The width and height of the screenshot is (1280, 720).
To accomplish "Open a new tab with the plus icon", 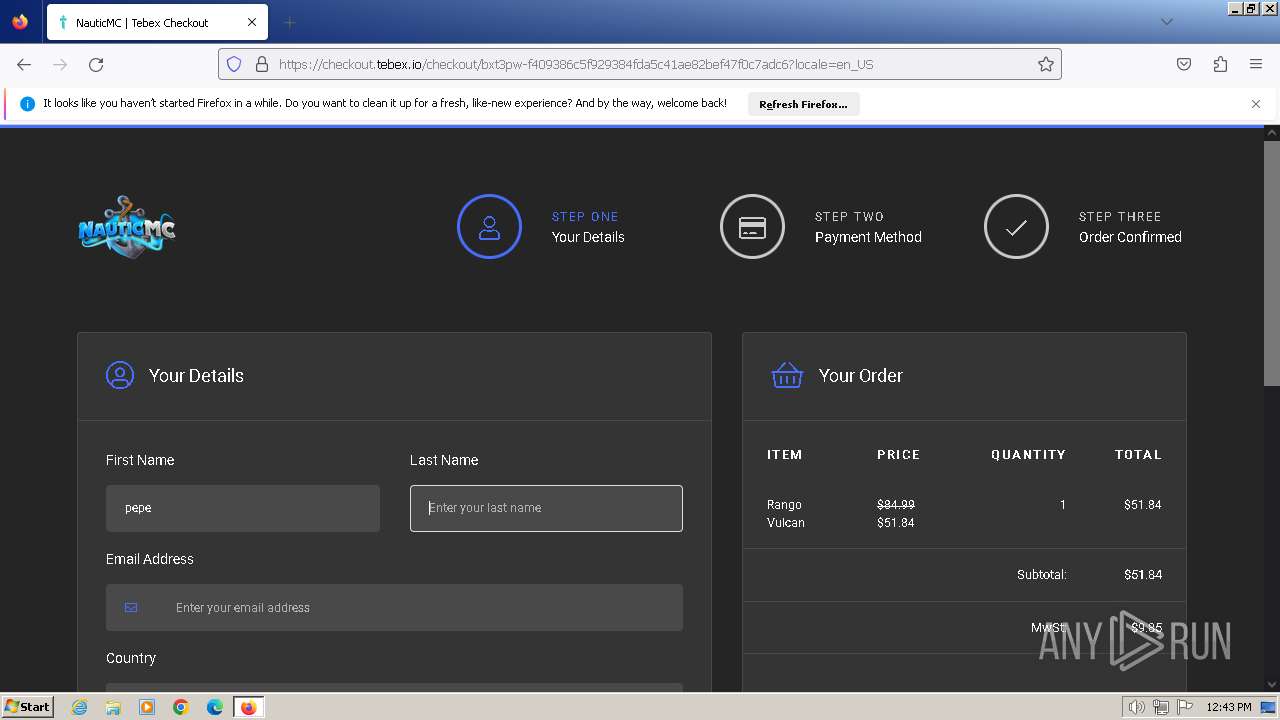I will pyautogui.click(x=289, y=22).
